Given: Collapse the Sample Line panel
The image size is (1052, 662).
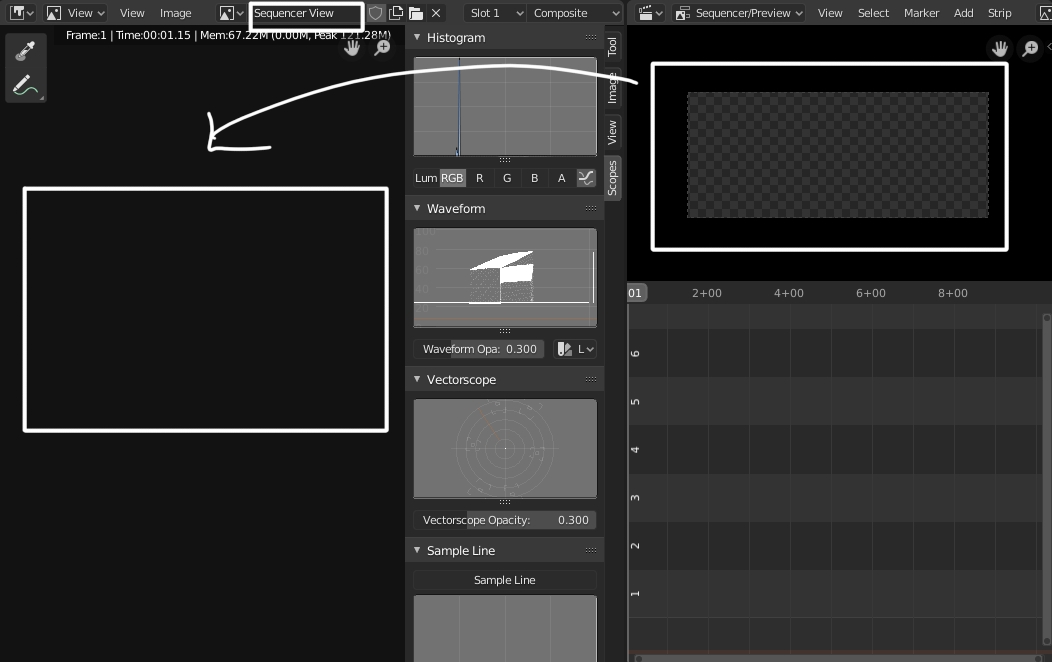Looking at the screenshot, I should 417,551.
